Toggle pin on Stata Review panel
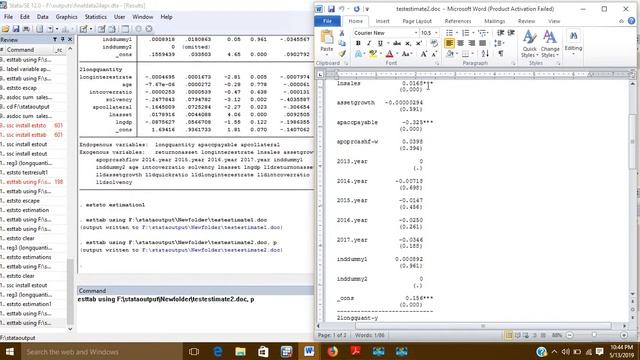The image size is (640, 360). tap(62, 40)
